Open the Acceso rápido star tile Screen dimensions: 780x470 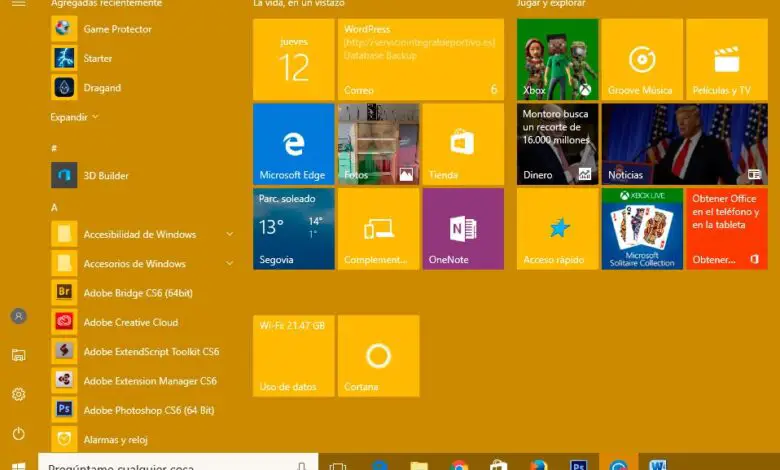click(558, 229)
